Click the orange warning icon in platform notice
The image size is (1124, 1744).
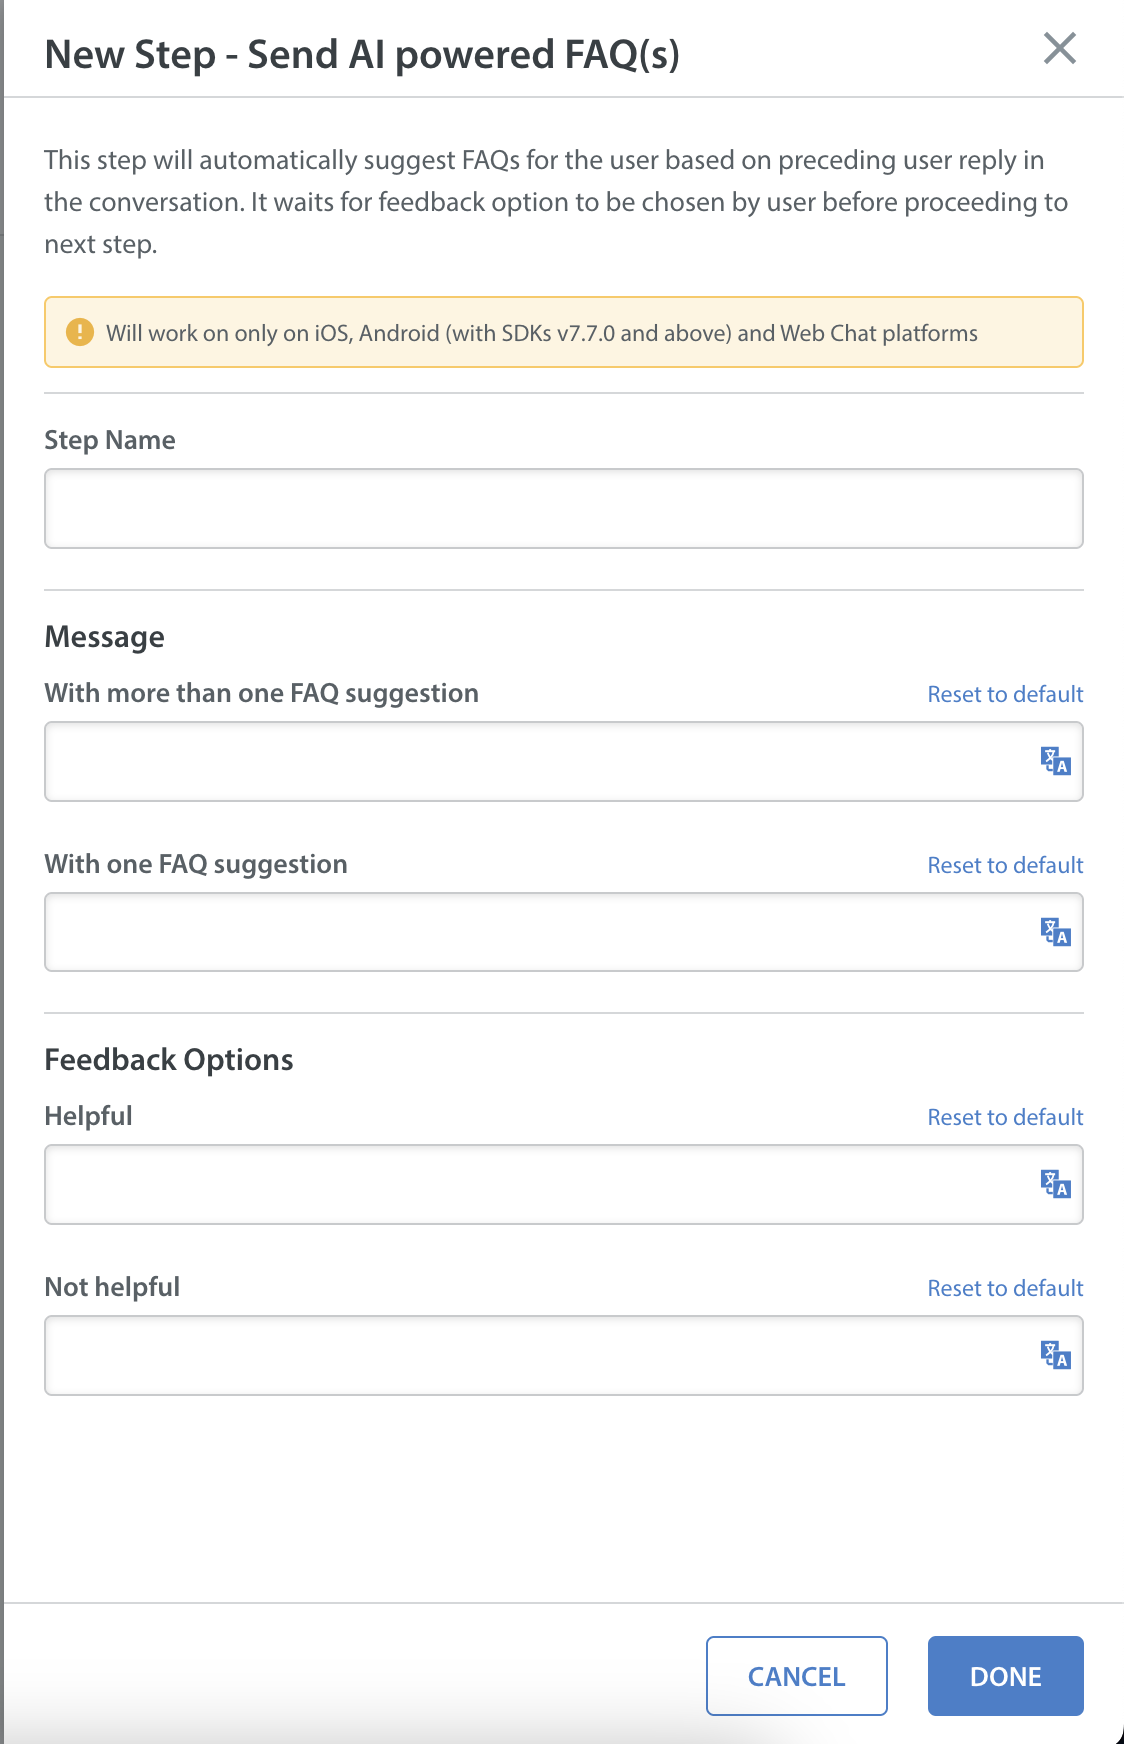pyautogui.click(x=79, y=332)
